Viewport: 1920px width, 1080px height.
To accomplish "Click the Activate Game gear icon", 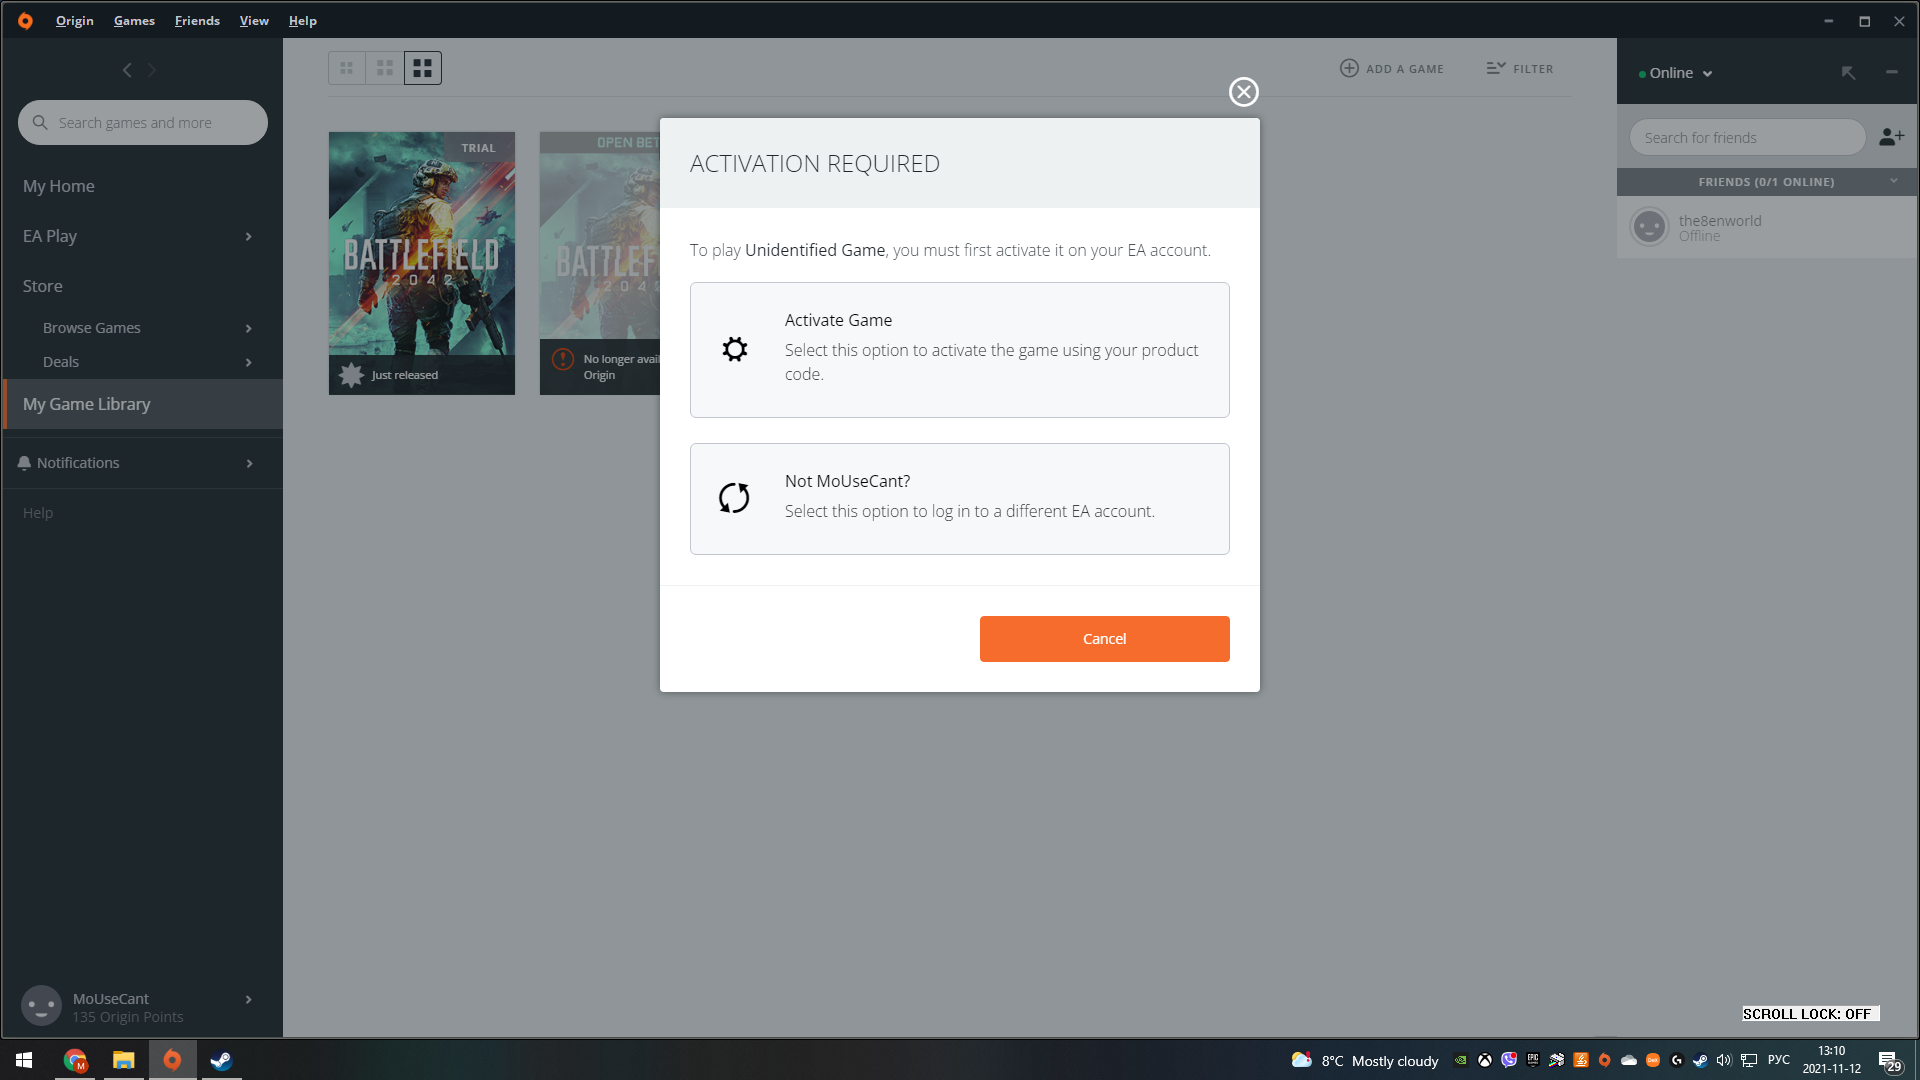I will coord(735,349).
